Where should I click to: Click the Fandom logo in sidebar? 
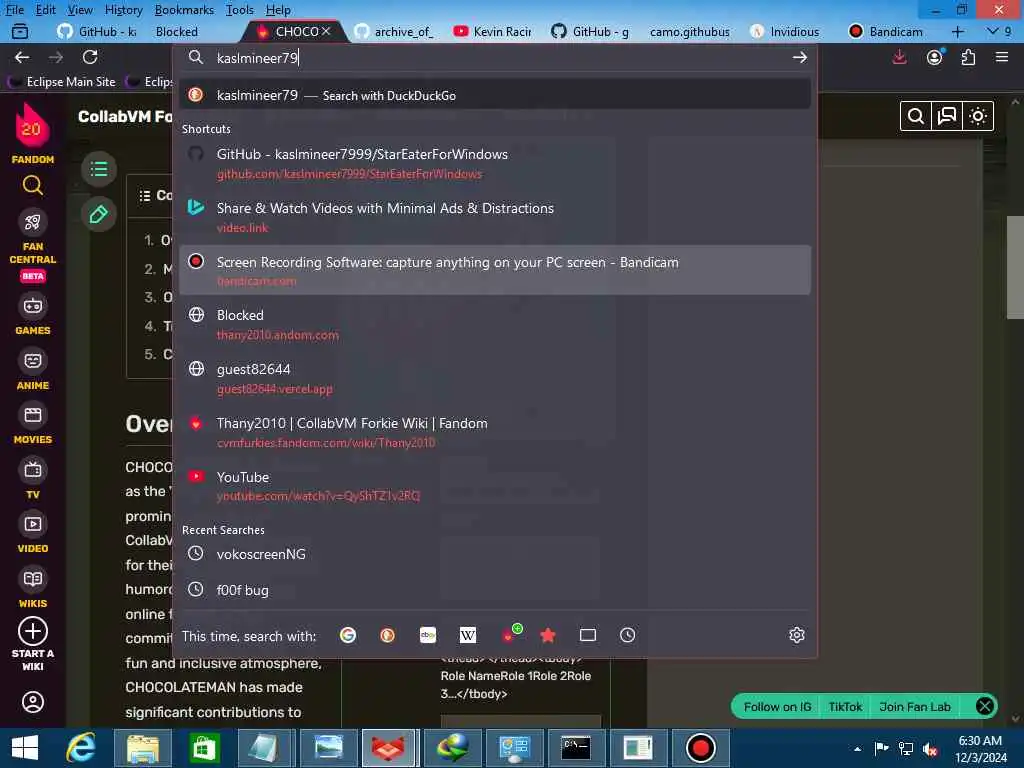coord(32,134)
